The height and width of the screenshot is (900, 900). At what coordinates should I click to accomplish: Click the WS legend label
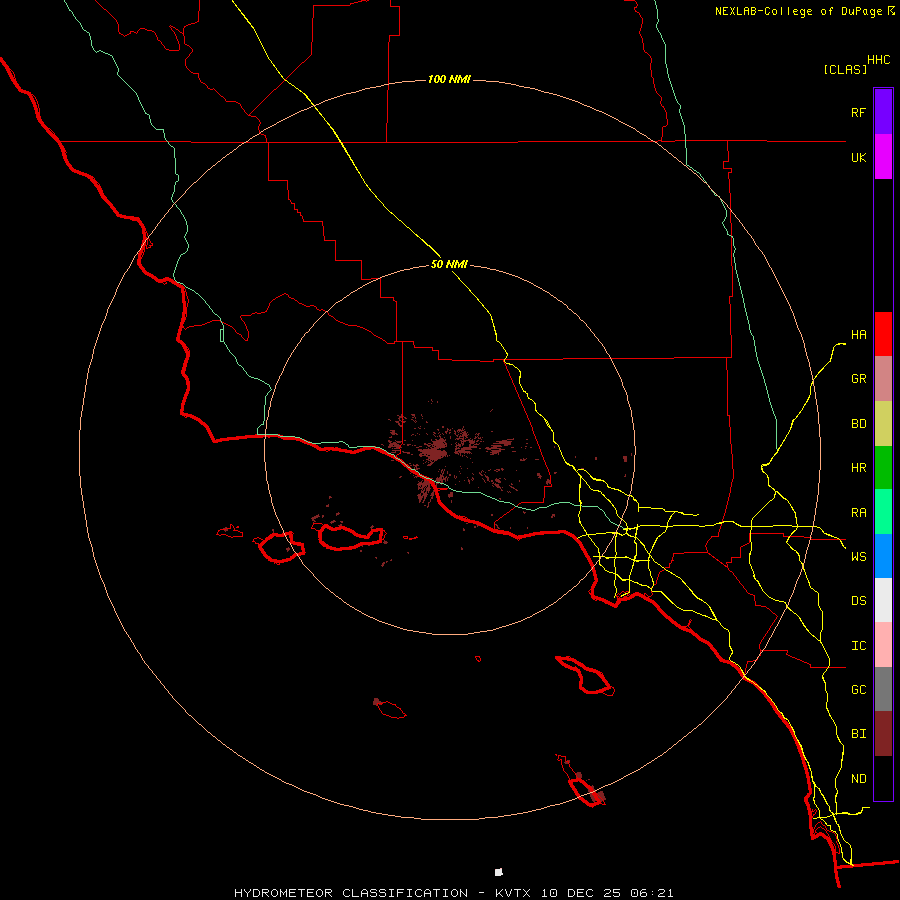pos(858,557)
